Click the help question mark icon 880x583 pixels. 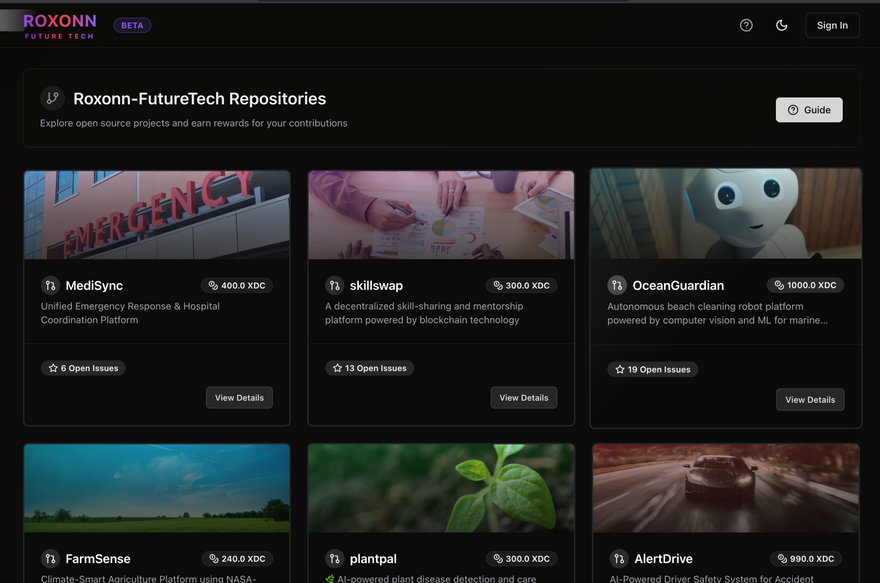(x=746, y=25)
